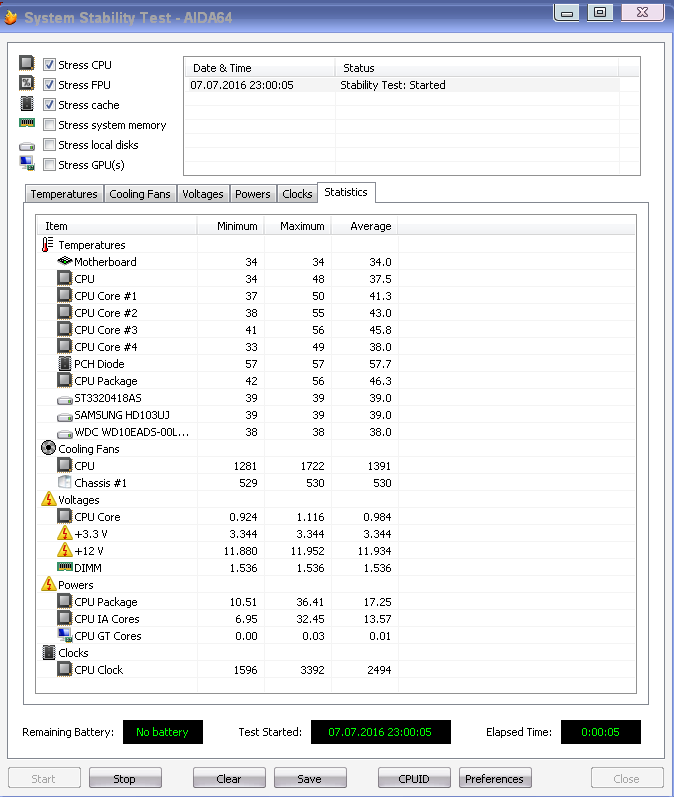The height and width of the screenshot is (797, 674).
Task: Click the +12 V voltage icon
Action: click(65, 549)
